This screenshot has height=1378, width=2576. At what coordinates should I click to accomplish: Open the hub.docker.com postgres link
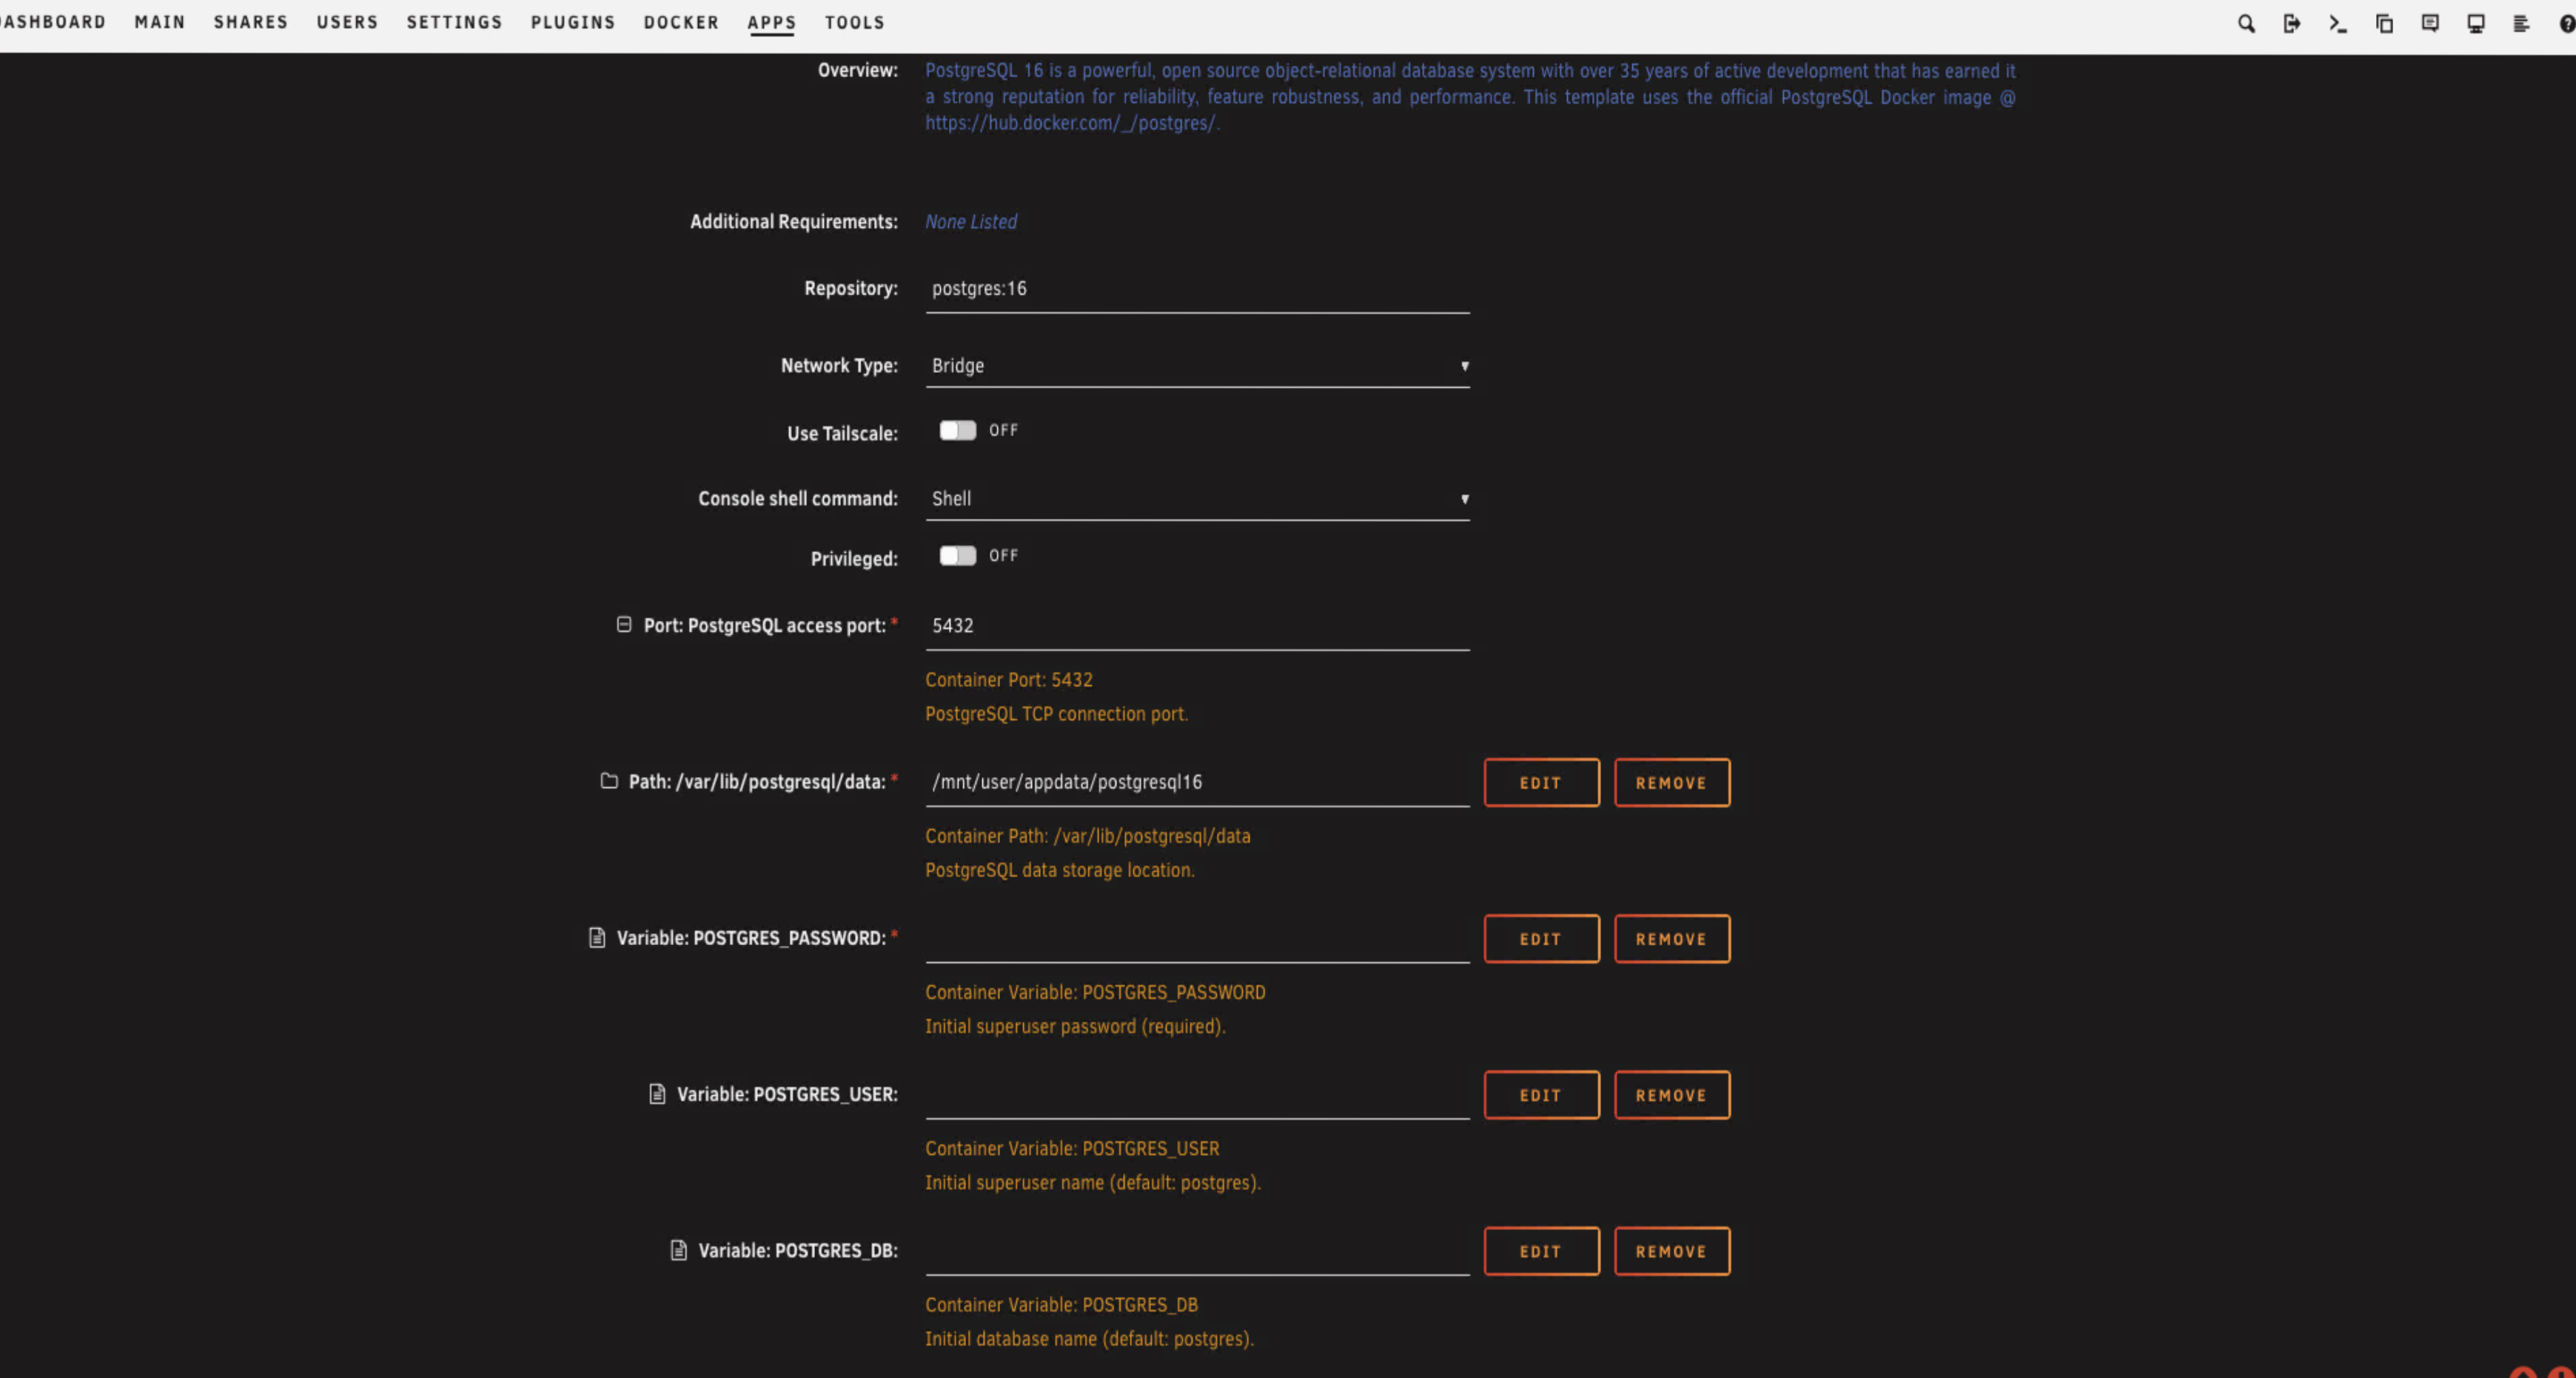click(x=1070, y=123)
